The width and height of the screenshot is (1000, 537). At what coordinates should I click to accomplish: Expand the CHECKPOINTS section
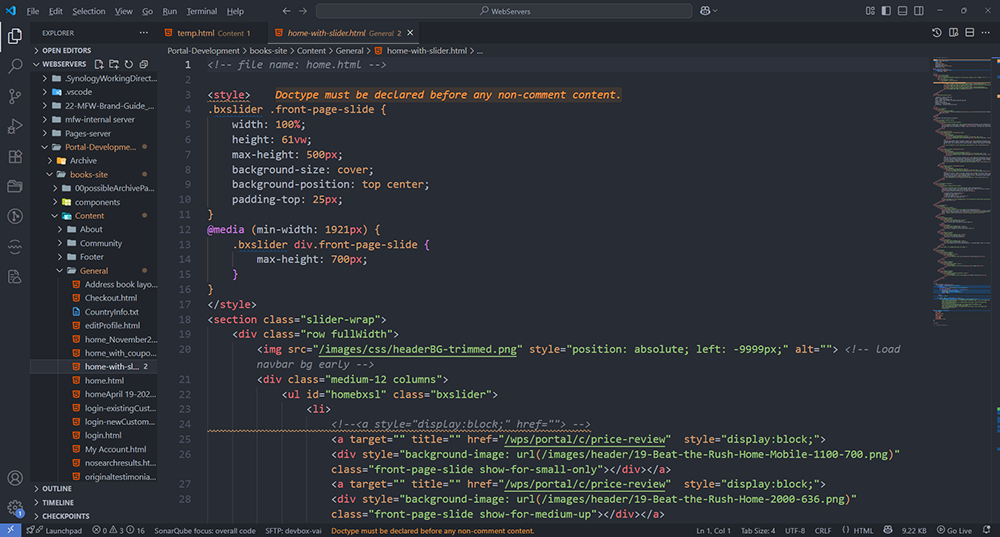point(94,517)
